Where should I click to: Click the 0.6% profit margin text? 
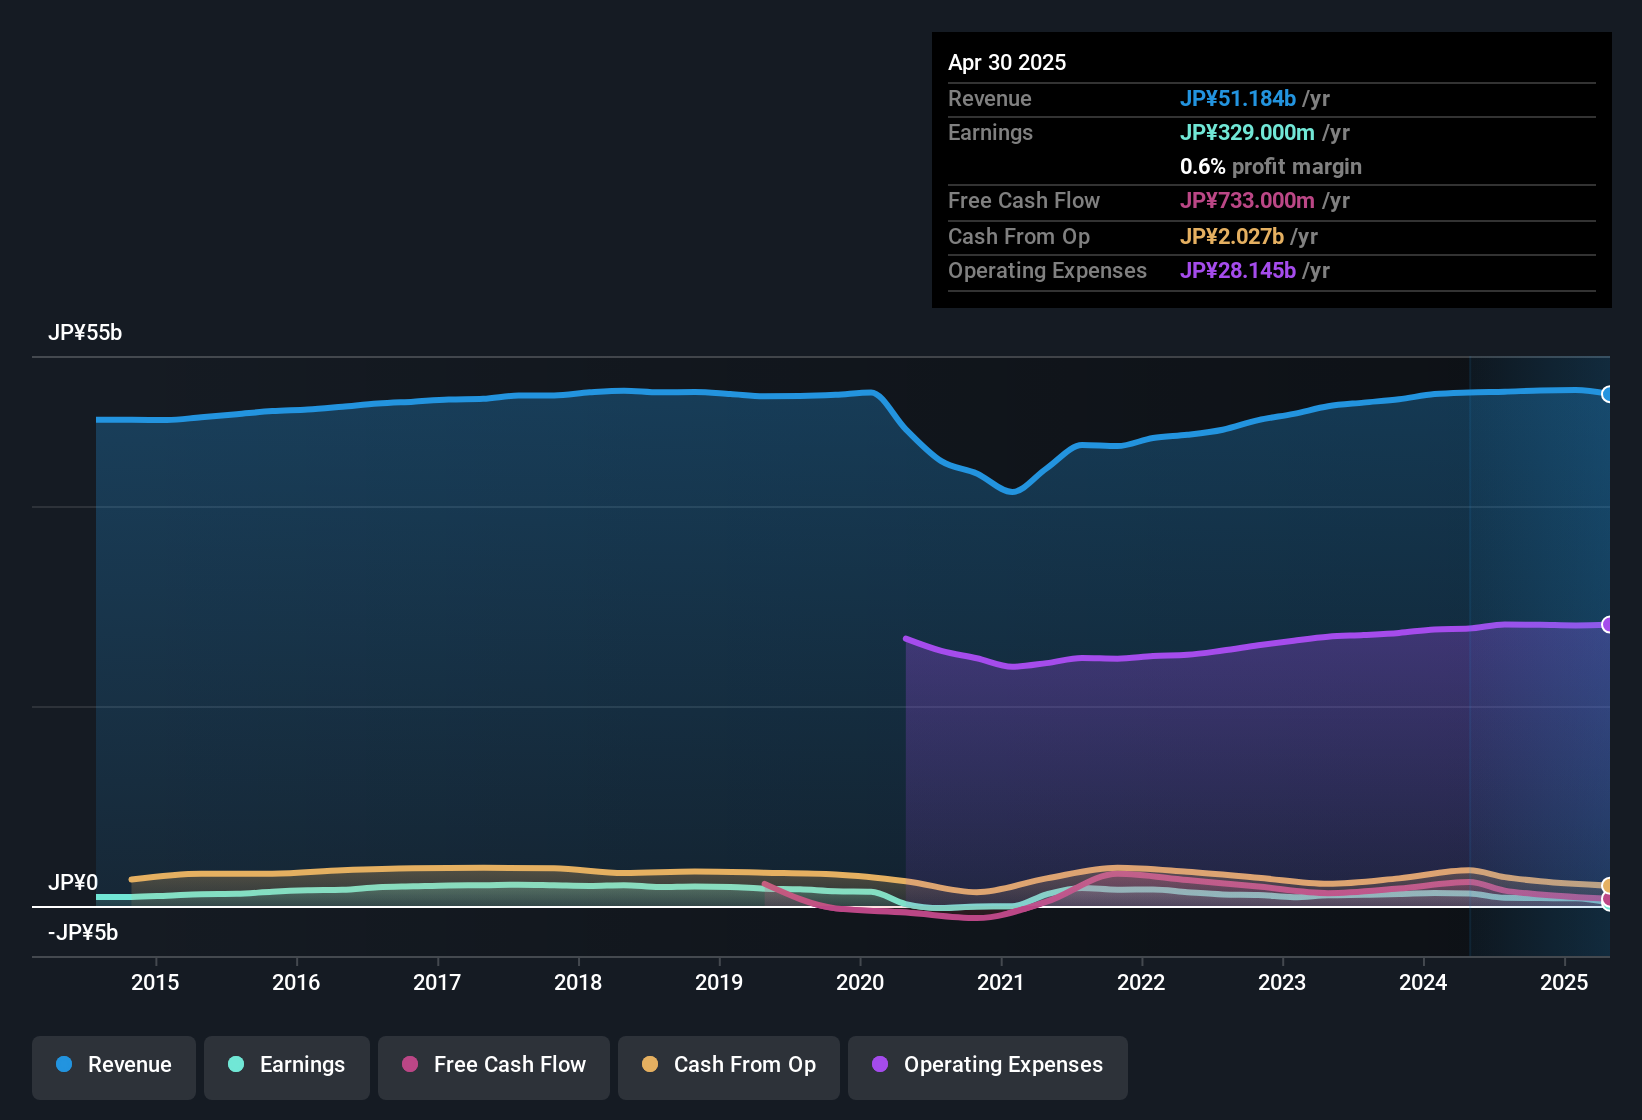pyautogui.click(x=1271, y=166)
